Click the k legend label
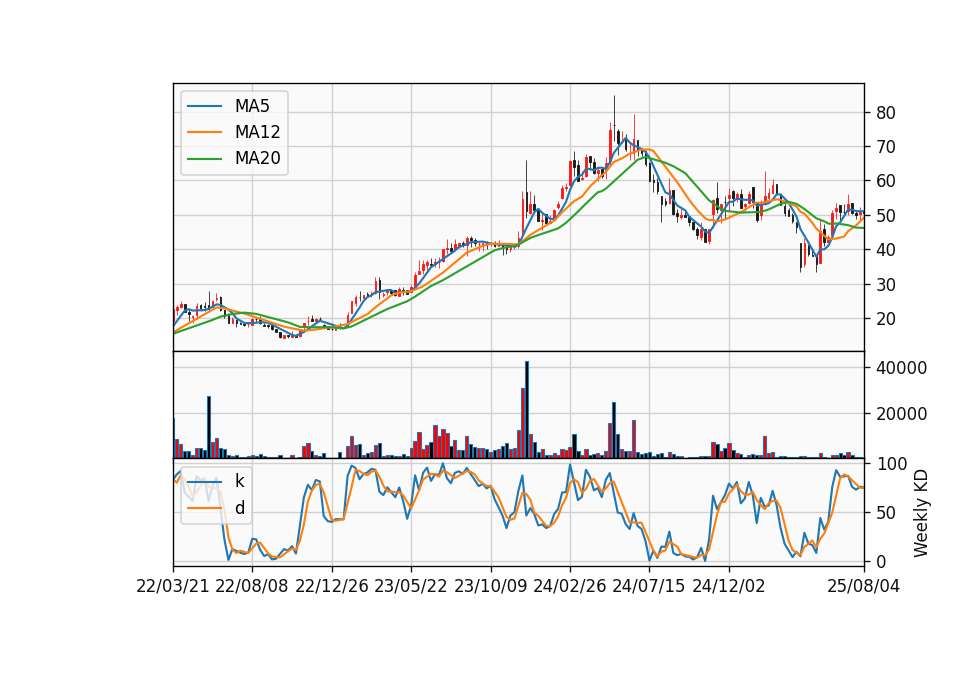Image resolution: width=960 pixels, height=690 pixels. tap(239, 481)
